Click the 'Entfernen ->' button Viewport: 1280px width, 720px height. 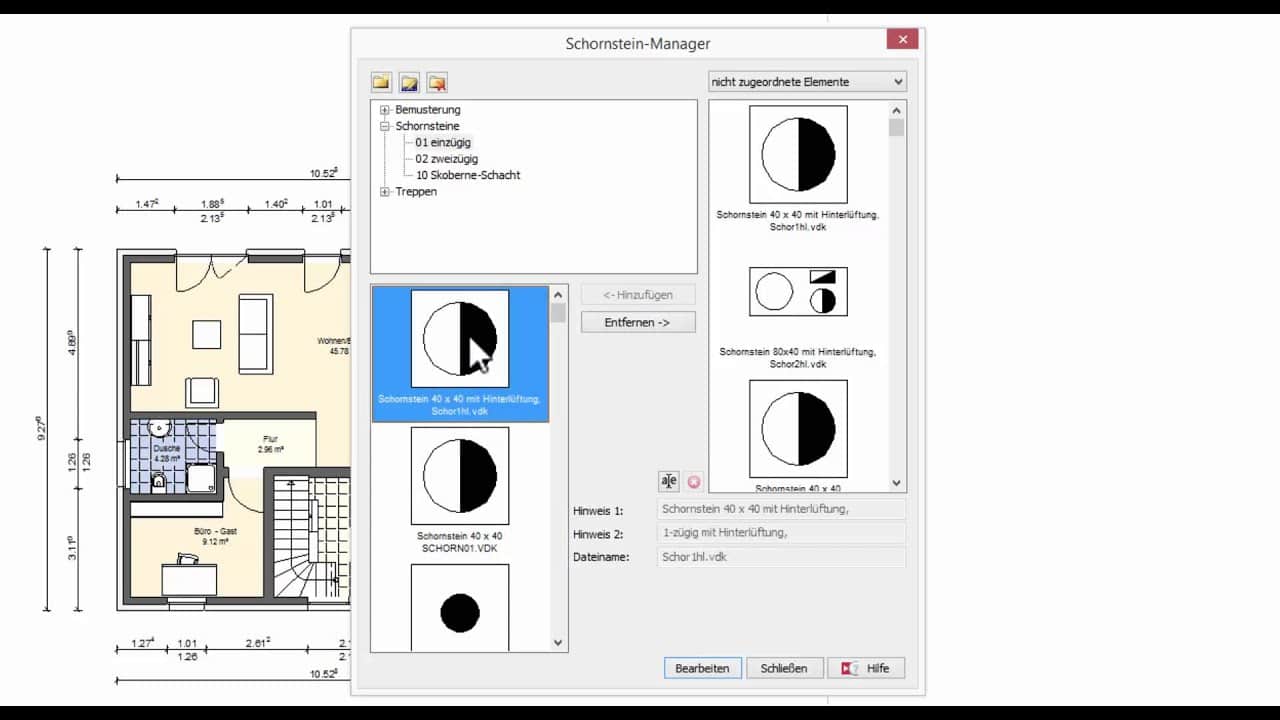click(638, 322)
